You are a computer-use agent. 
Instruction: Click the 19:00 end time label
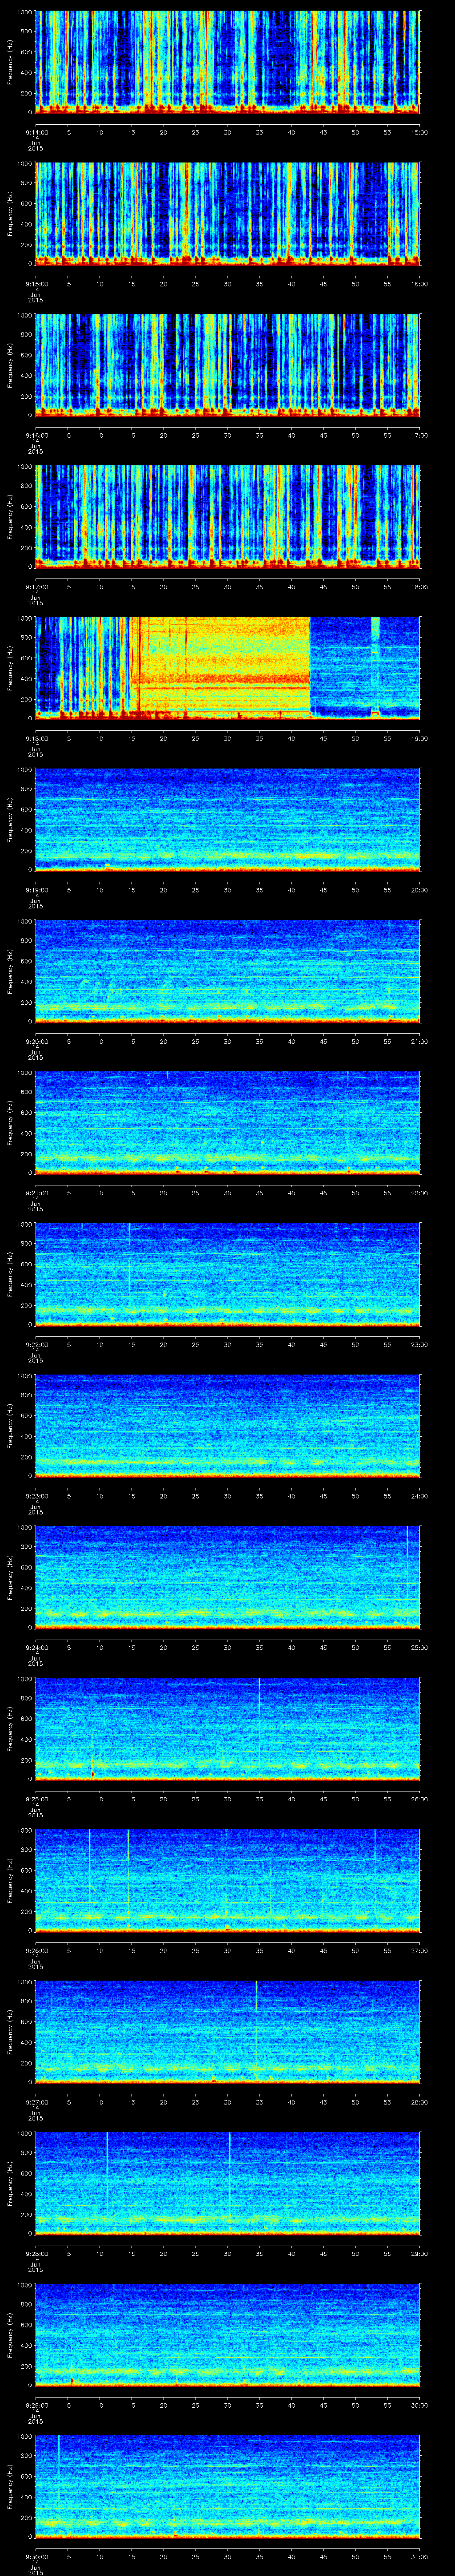point(420,738)
